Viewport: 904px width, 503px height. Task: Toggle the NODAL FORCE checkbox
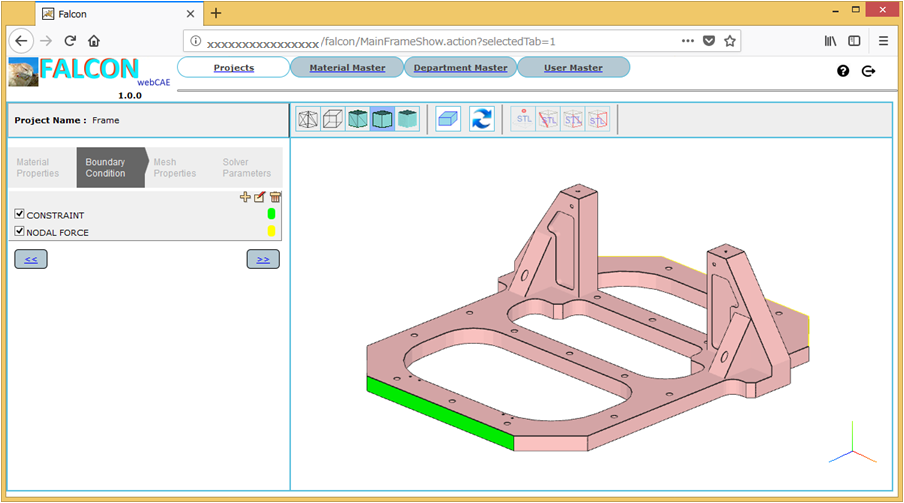coord(20,232)
